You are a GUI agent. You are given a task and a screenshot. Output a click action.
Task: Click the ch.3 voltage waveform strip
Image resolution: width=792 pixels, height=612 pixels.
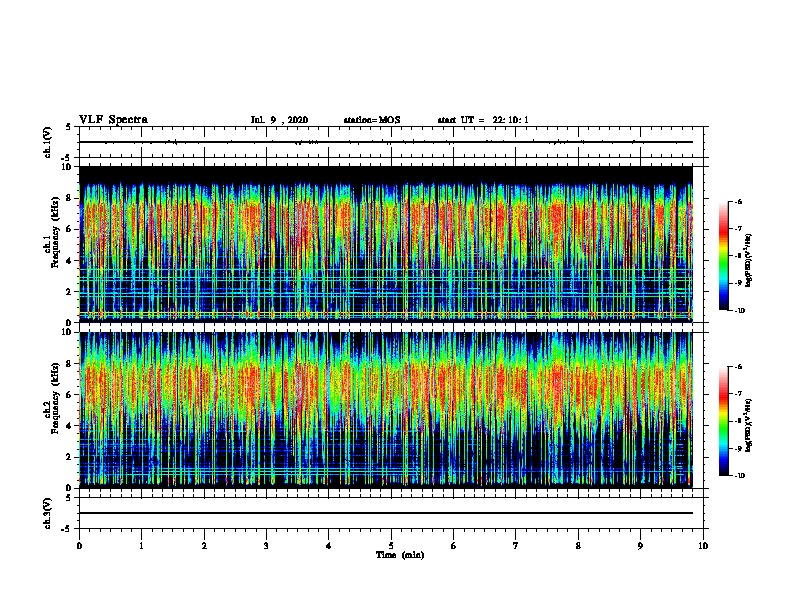coord(391,513)
